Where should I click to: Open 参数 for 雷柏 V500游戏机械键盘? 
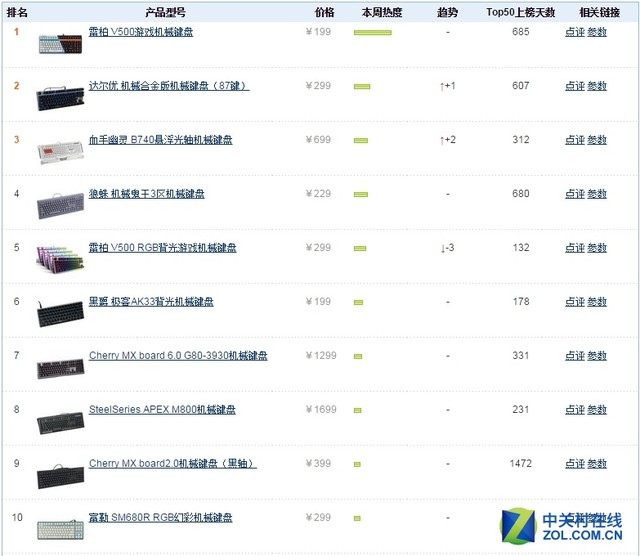(597, 32)
